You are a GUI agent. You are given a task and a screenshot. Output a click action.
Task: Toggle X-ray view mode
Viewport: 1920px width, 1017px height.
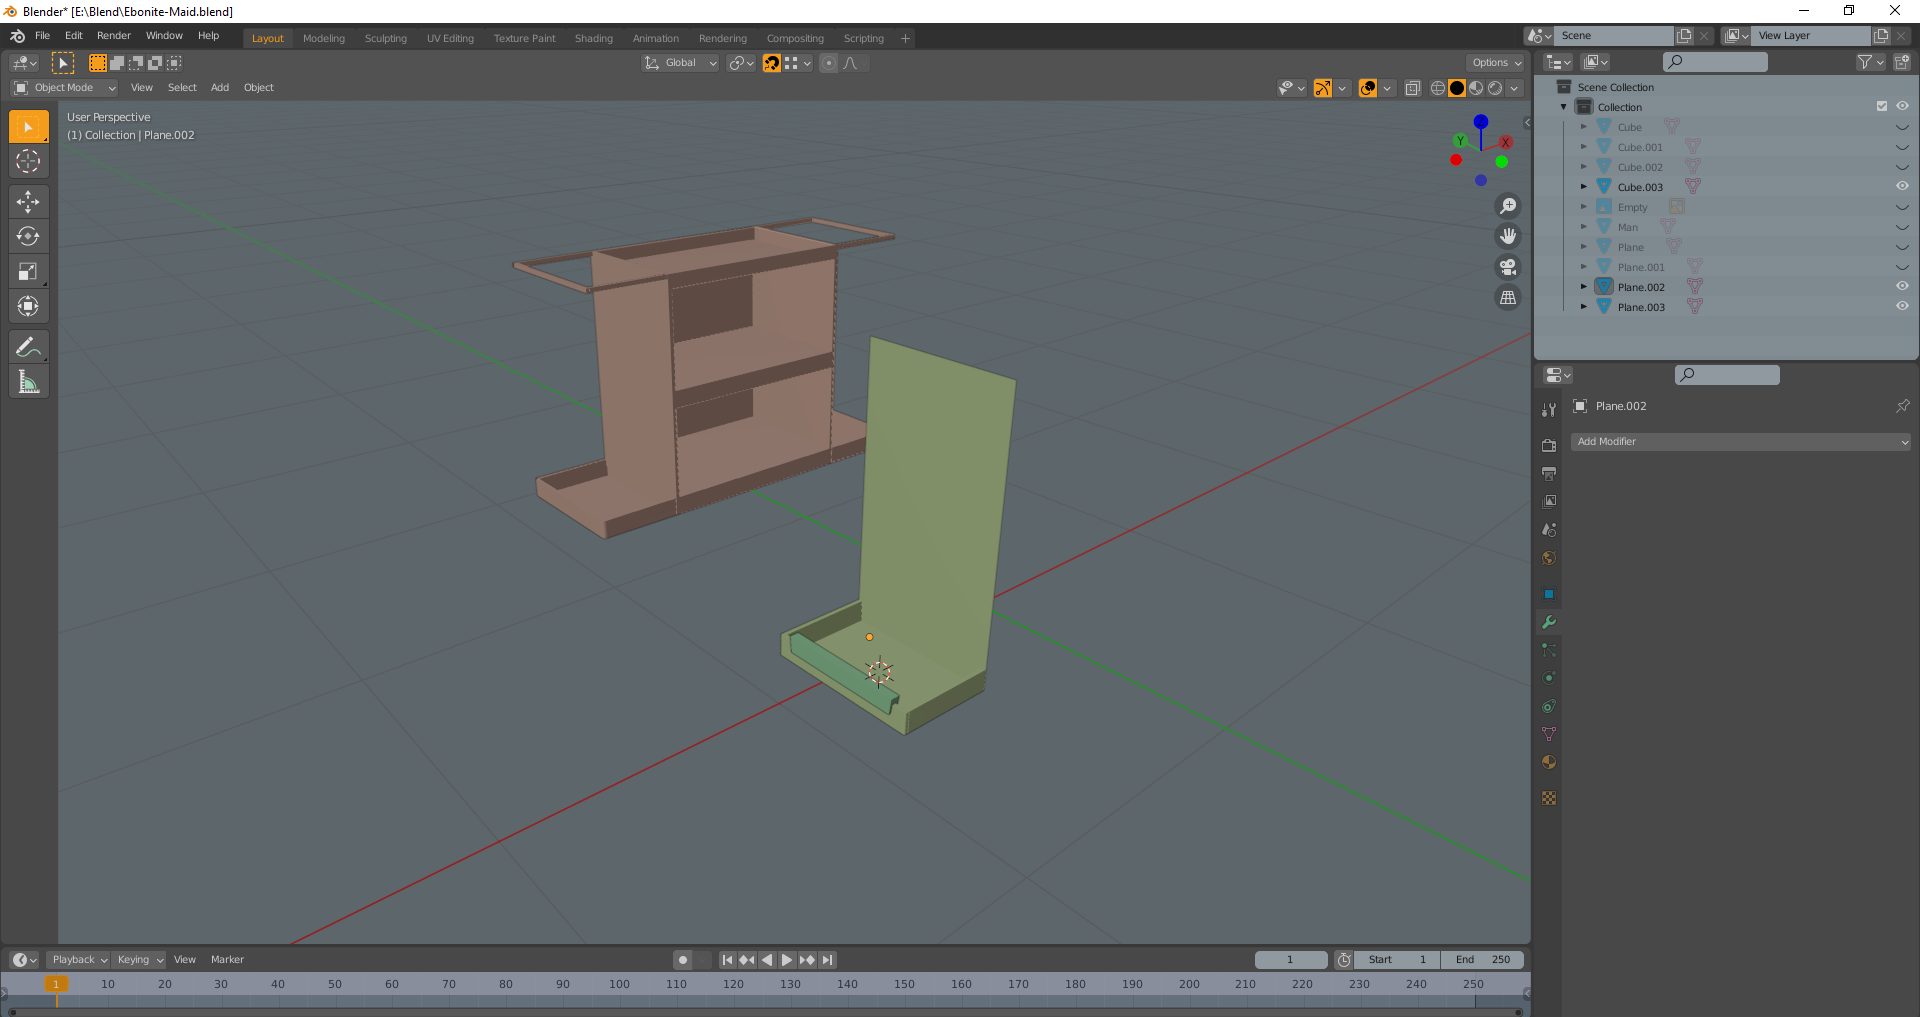1412,88
